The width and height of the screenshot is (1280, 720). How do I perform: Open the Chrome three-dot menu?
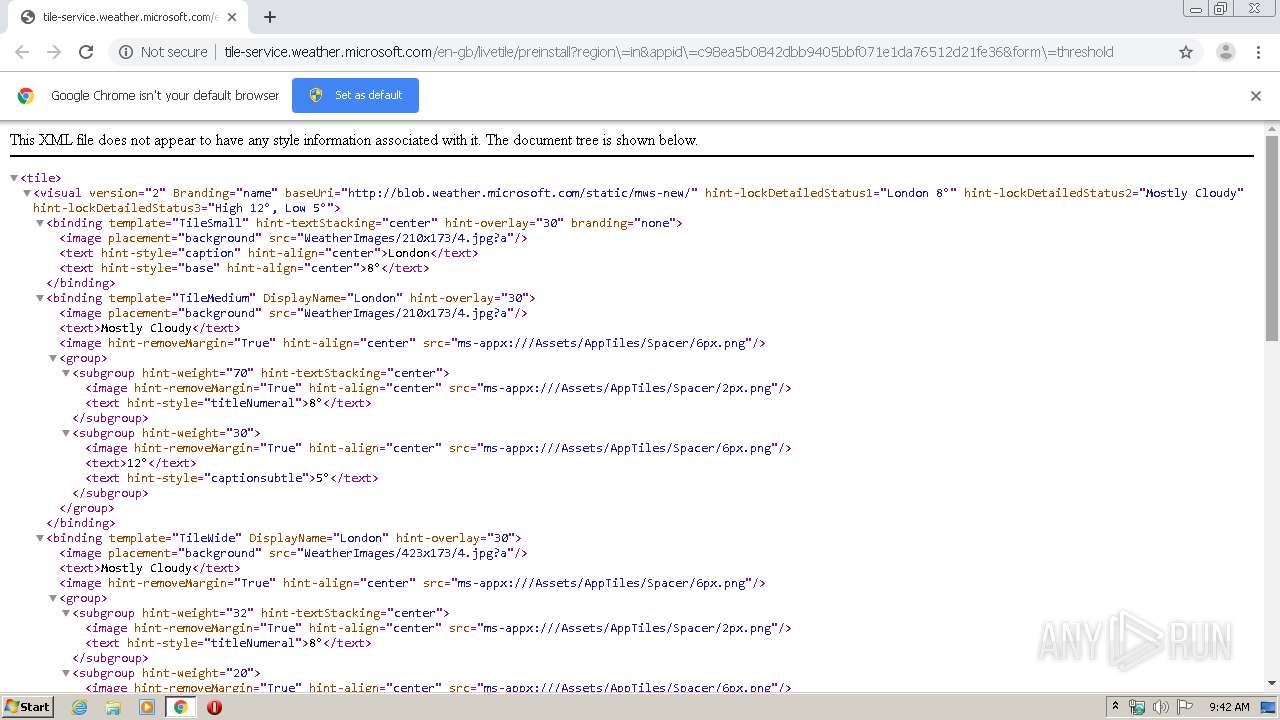tap(1258, 52)
